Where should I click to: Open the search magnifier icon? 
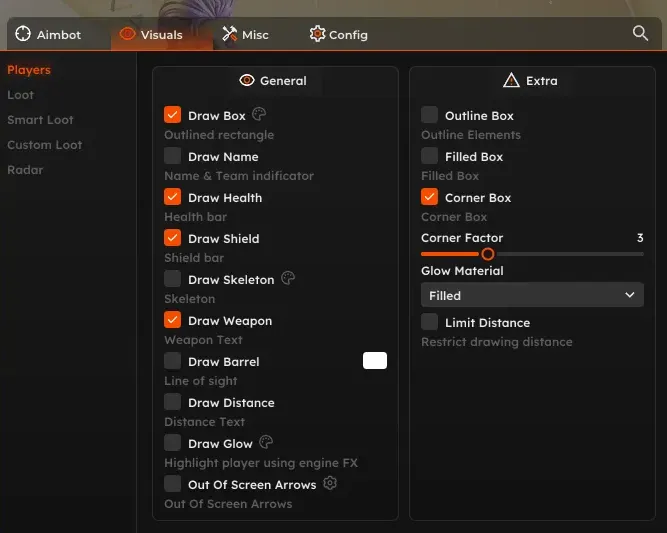coord(640,33)
